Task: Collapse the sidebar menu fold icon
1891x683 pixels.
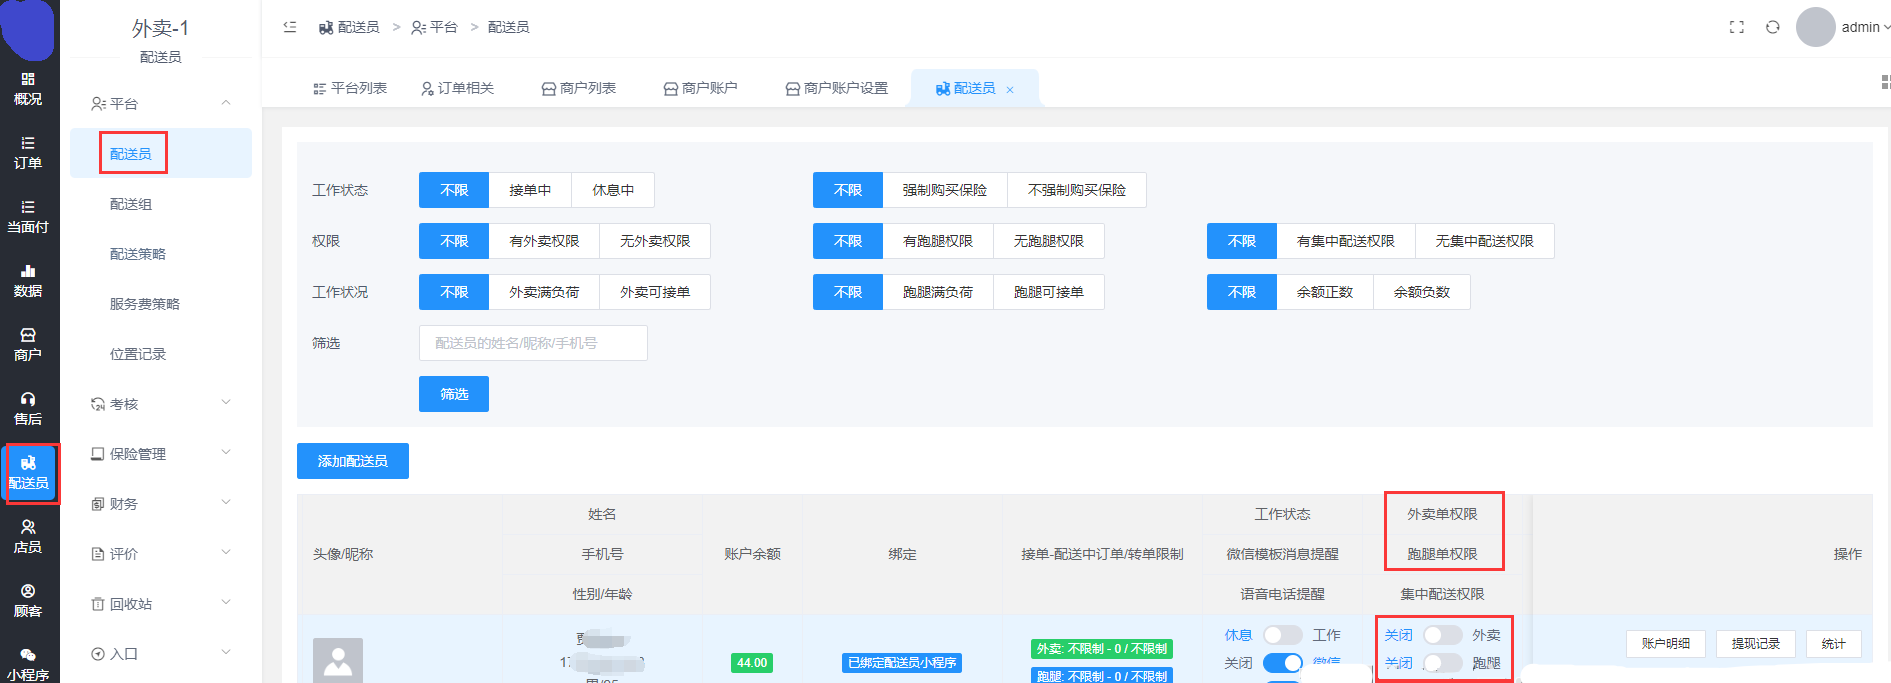Action: pos(290,27)
